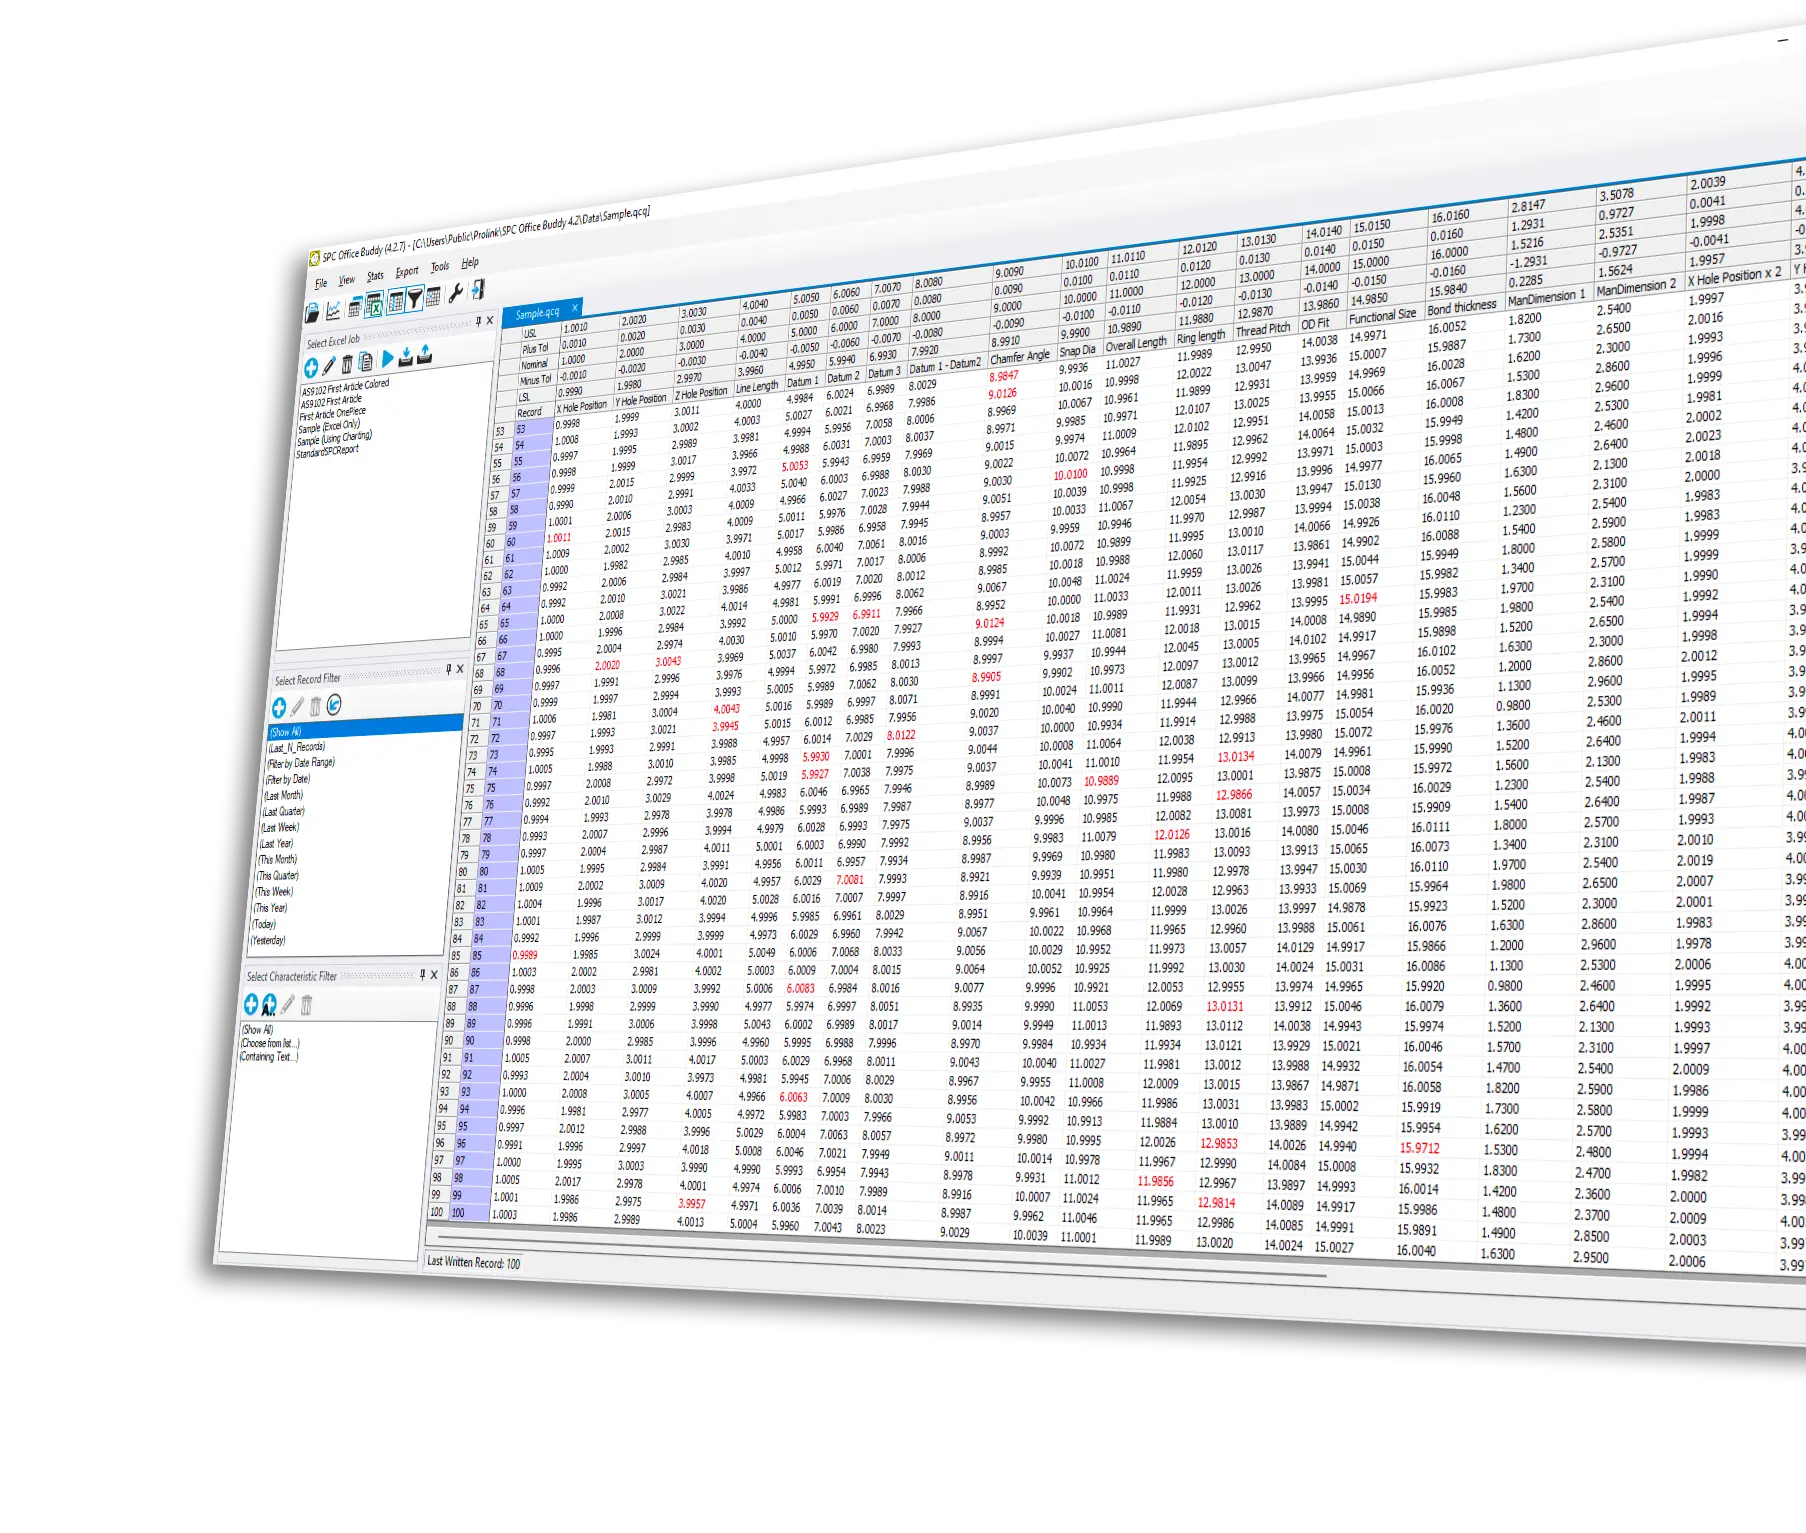1806x1533 pixels.
Task: Toggle the record filter panel grid icon
Action: (396, 301)
